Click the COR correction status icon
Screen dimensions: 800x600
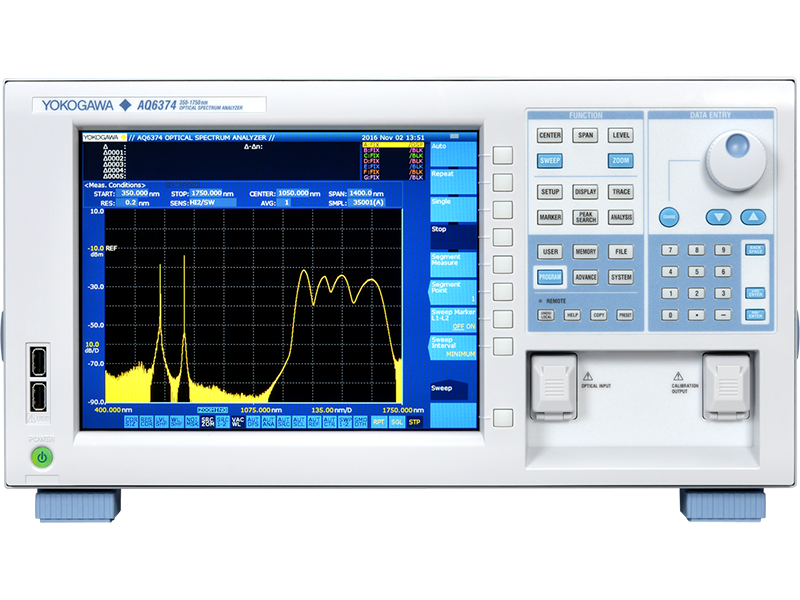point(132,421)
